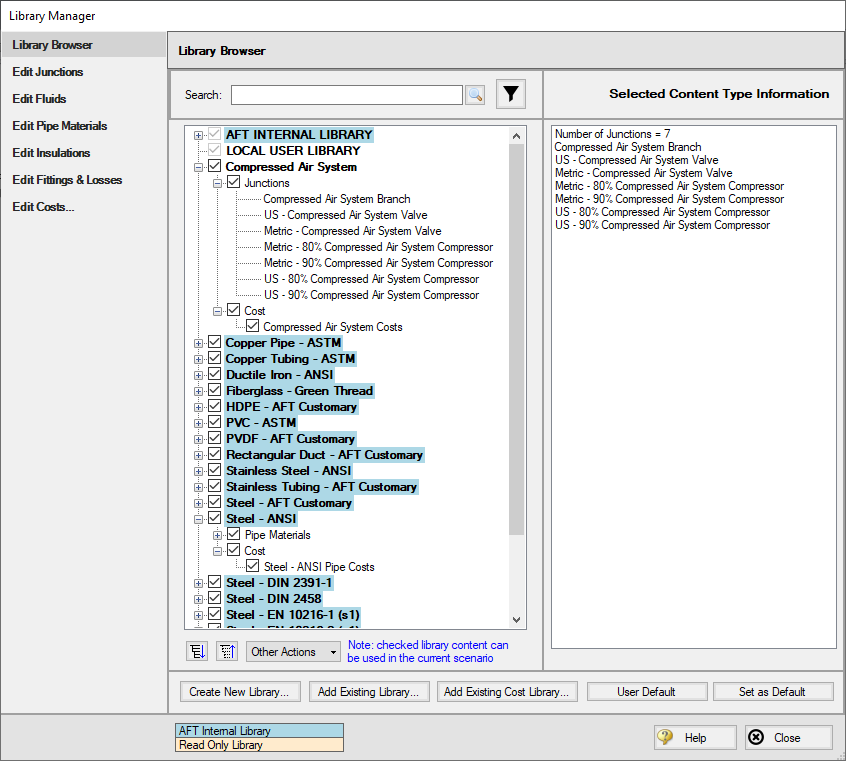Image resolution: width=846 pixels, height=761 pixels.
Task: Click the tree scrollbar down arrow
Action: [x=516, y=620]
